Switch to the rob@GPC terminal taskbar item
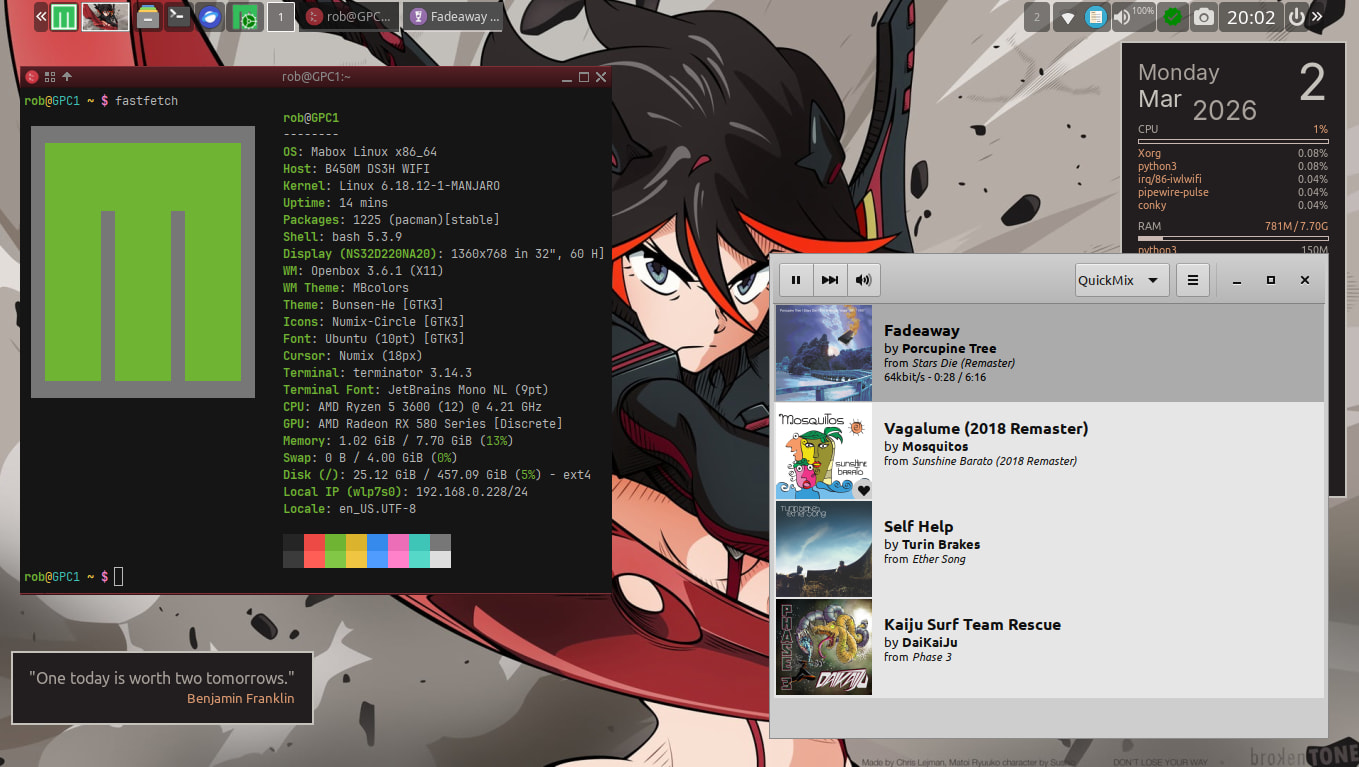 pyautogui.click(x=350, y=17)
